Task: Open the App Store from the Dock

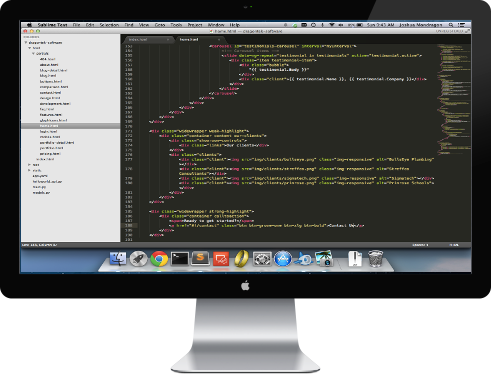Action: click(x=283, y=259)
